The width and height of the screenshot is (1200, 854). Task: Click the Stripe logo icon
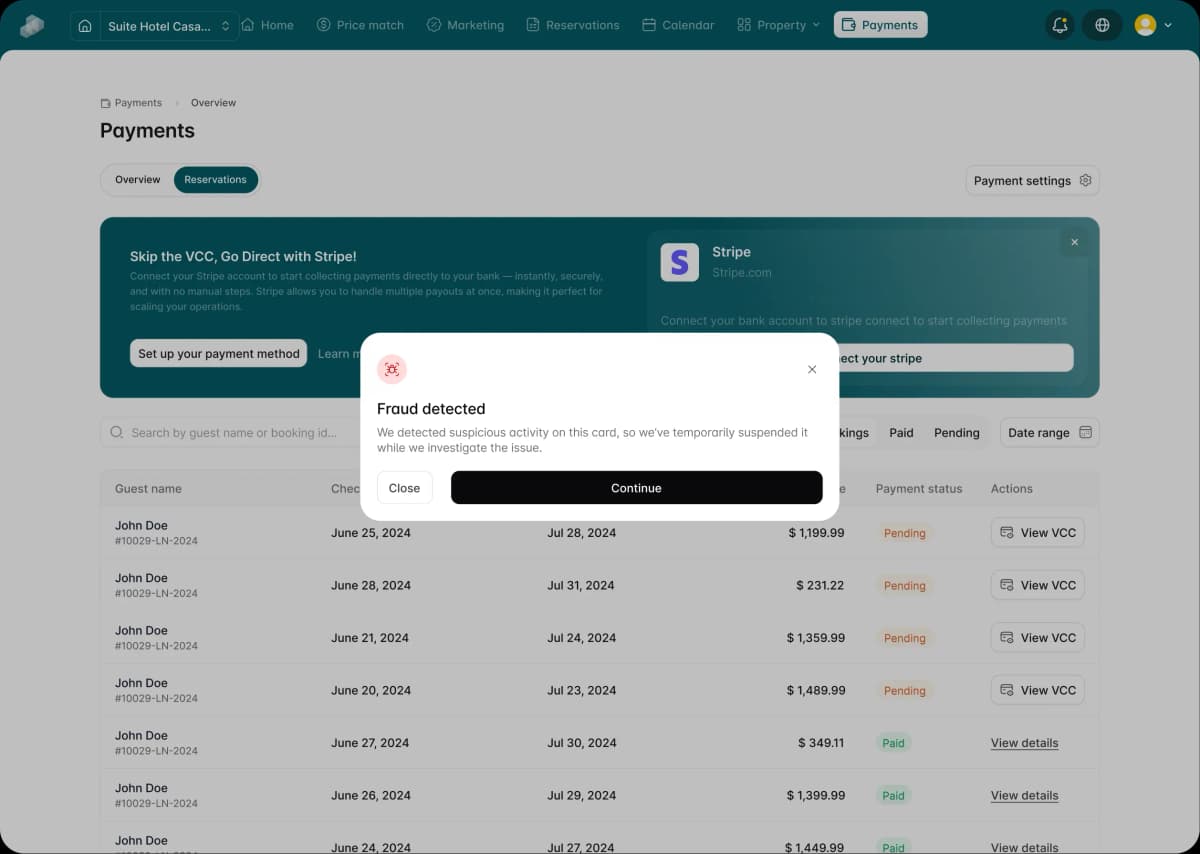pyautogui.click(x=680, y=262)
